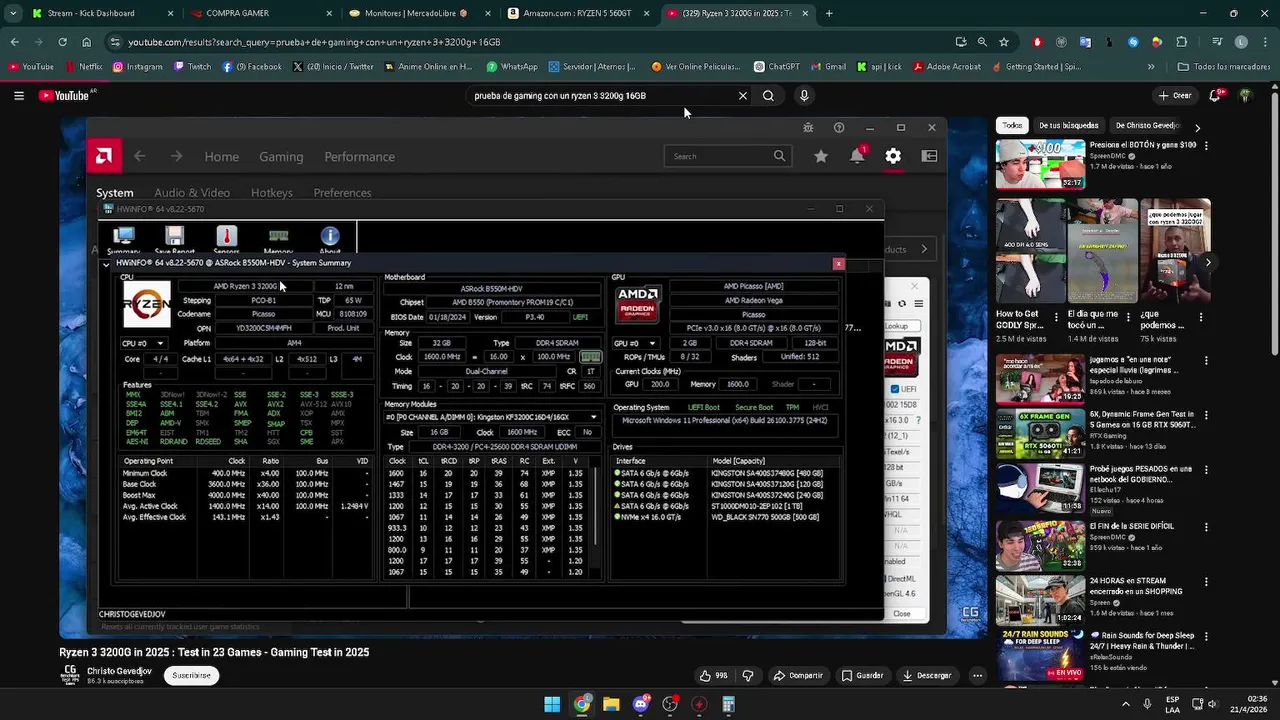Click the YouTube search magnifier button
This screenshot has height=720, width=1280.
[x=768, y=96]
